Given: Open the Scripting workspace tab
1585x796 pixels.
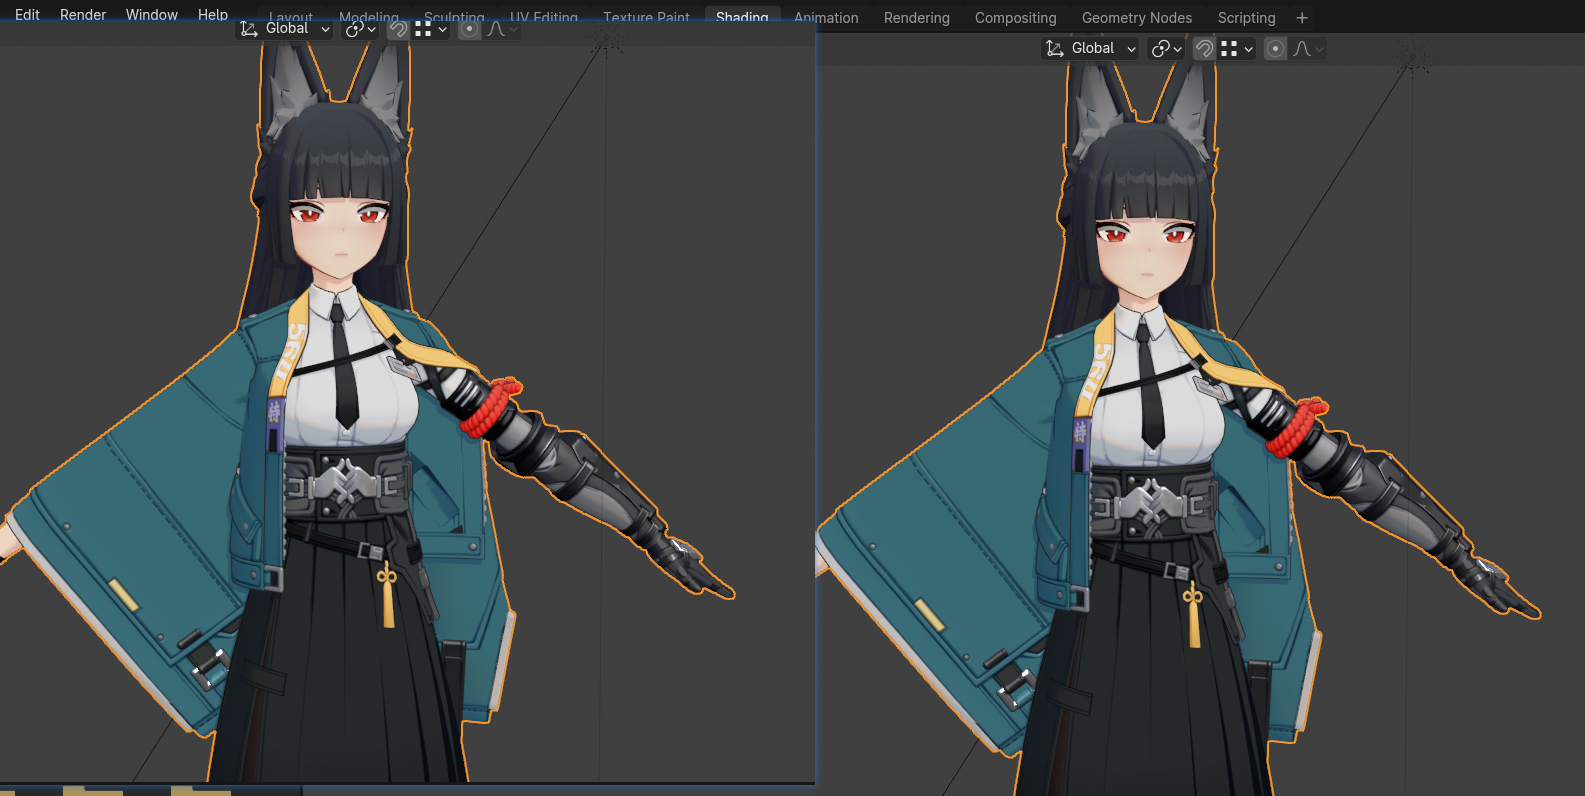Looking at the screenshot, I should tap(1246, 18).
